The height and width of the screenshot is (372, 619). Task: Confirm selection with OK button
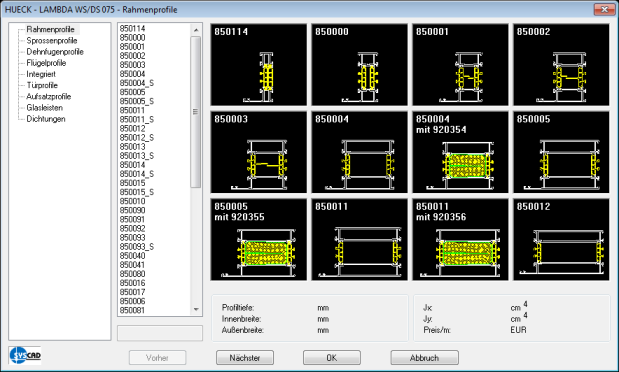click(332, 358)
